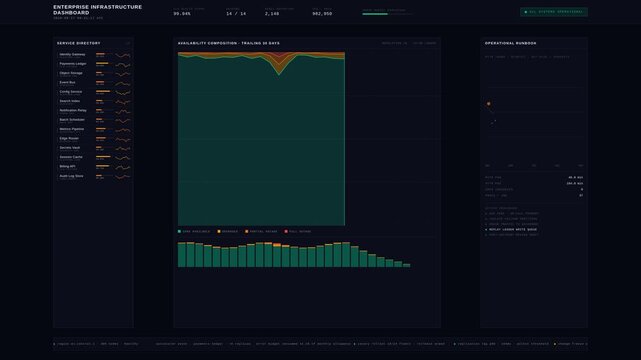Open the Billing API service entry
The height and width of the screenshot is (360, 641).
pyautogui.click(x=94, y=167)
